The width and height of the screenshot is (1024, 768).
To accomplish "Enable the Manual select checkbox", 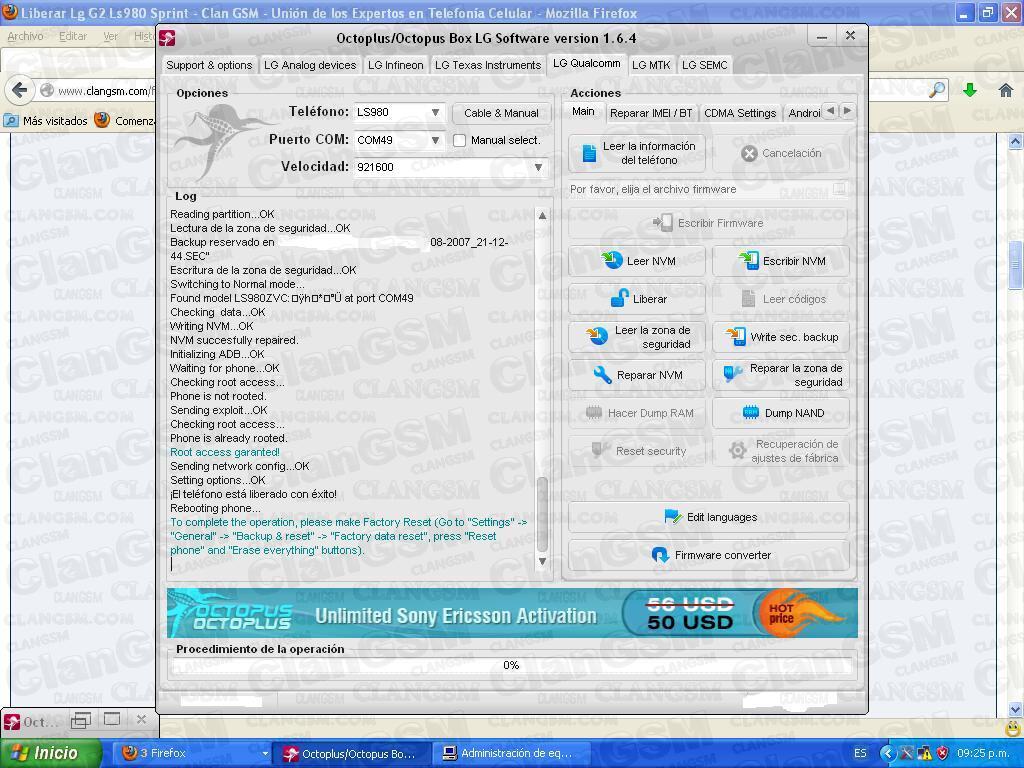I will tap(460, 140).
